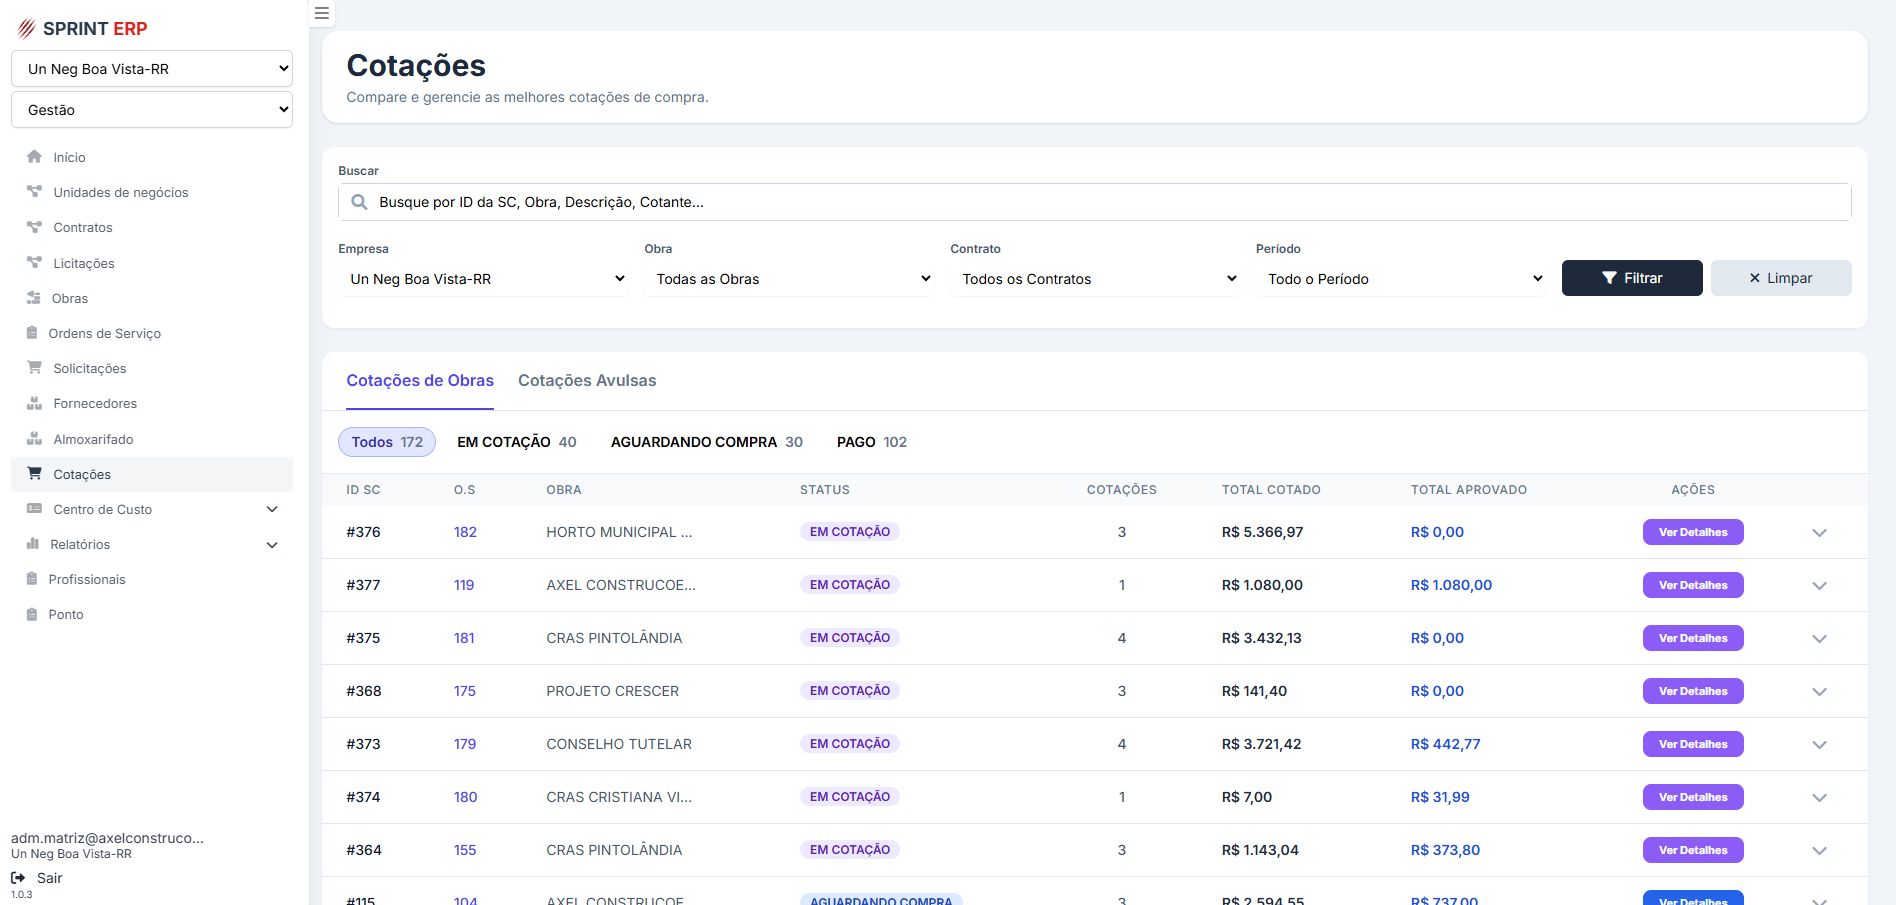Image resolution: width=1896 pixels, height=905 pixels.
Task: Select the Todos 172 status filter
Action: click(387, 442)
